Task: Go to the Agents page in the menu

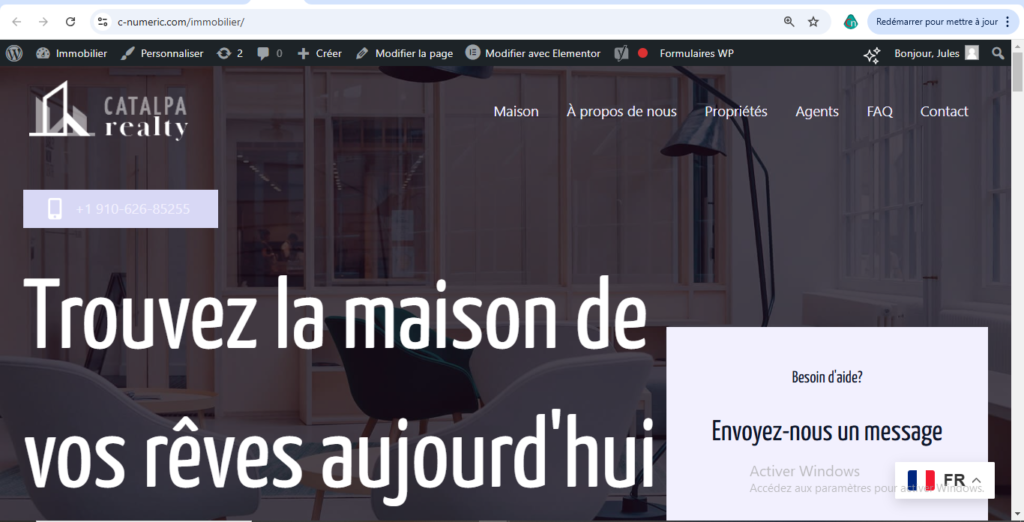Action: coord(817,111)
